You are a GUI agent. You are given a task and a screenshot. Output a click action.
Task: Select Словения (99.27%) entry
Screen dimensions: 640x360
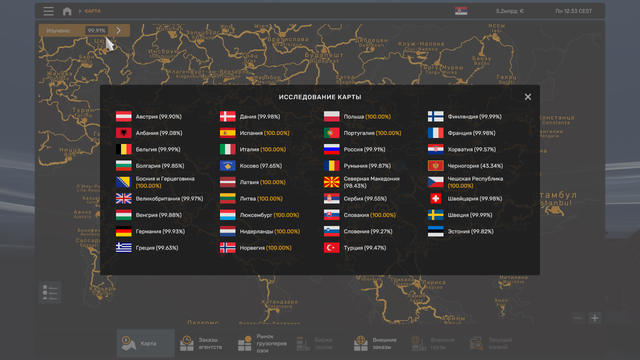[358, 231]
